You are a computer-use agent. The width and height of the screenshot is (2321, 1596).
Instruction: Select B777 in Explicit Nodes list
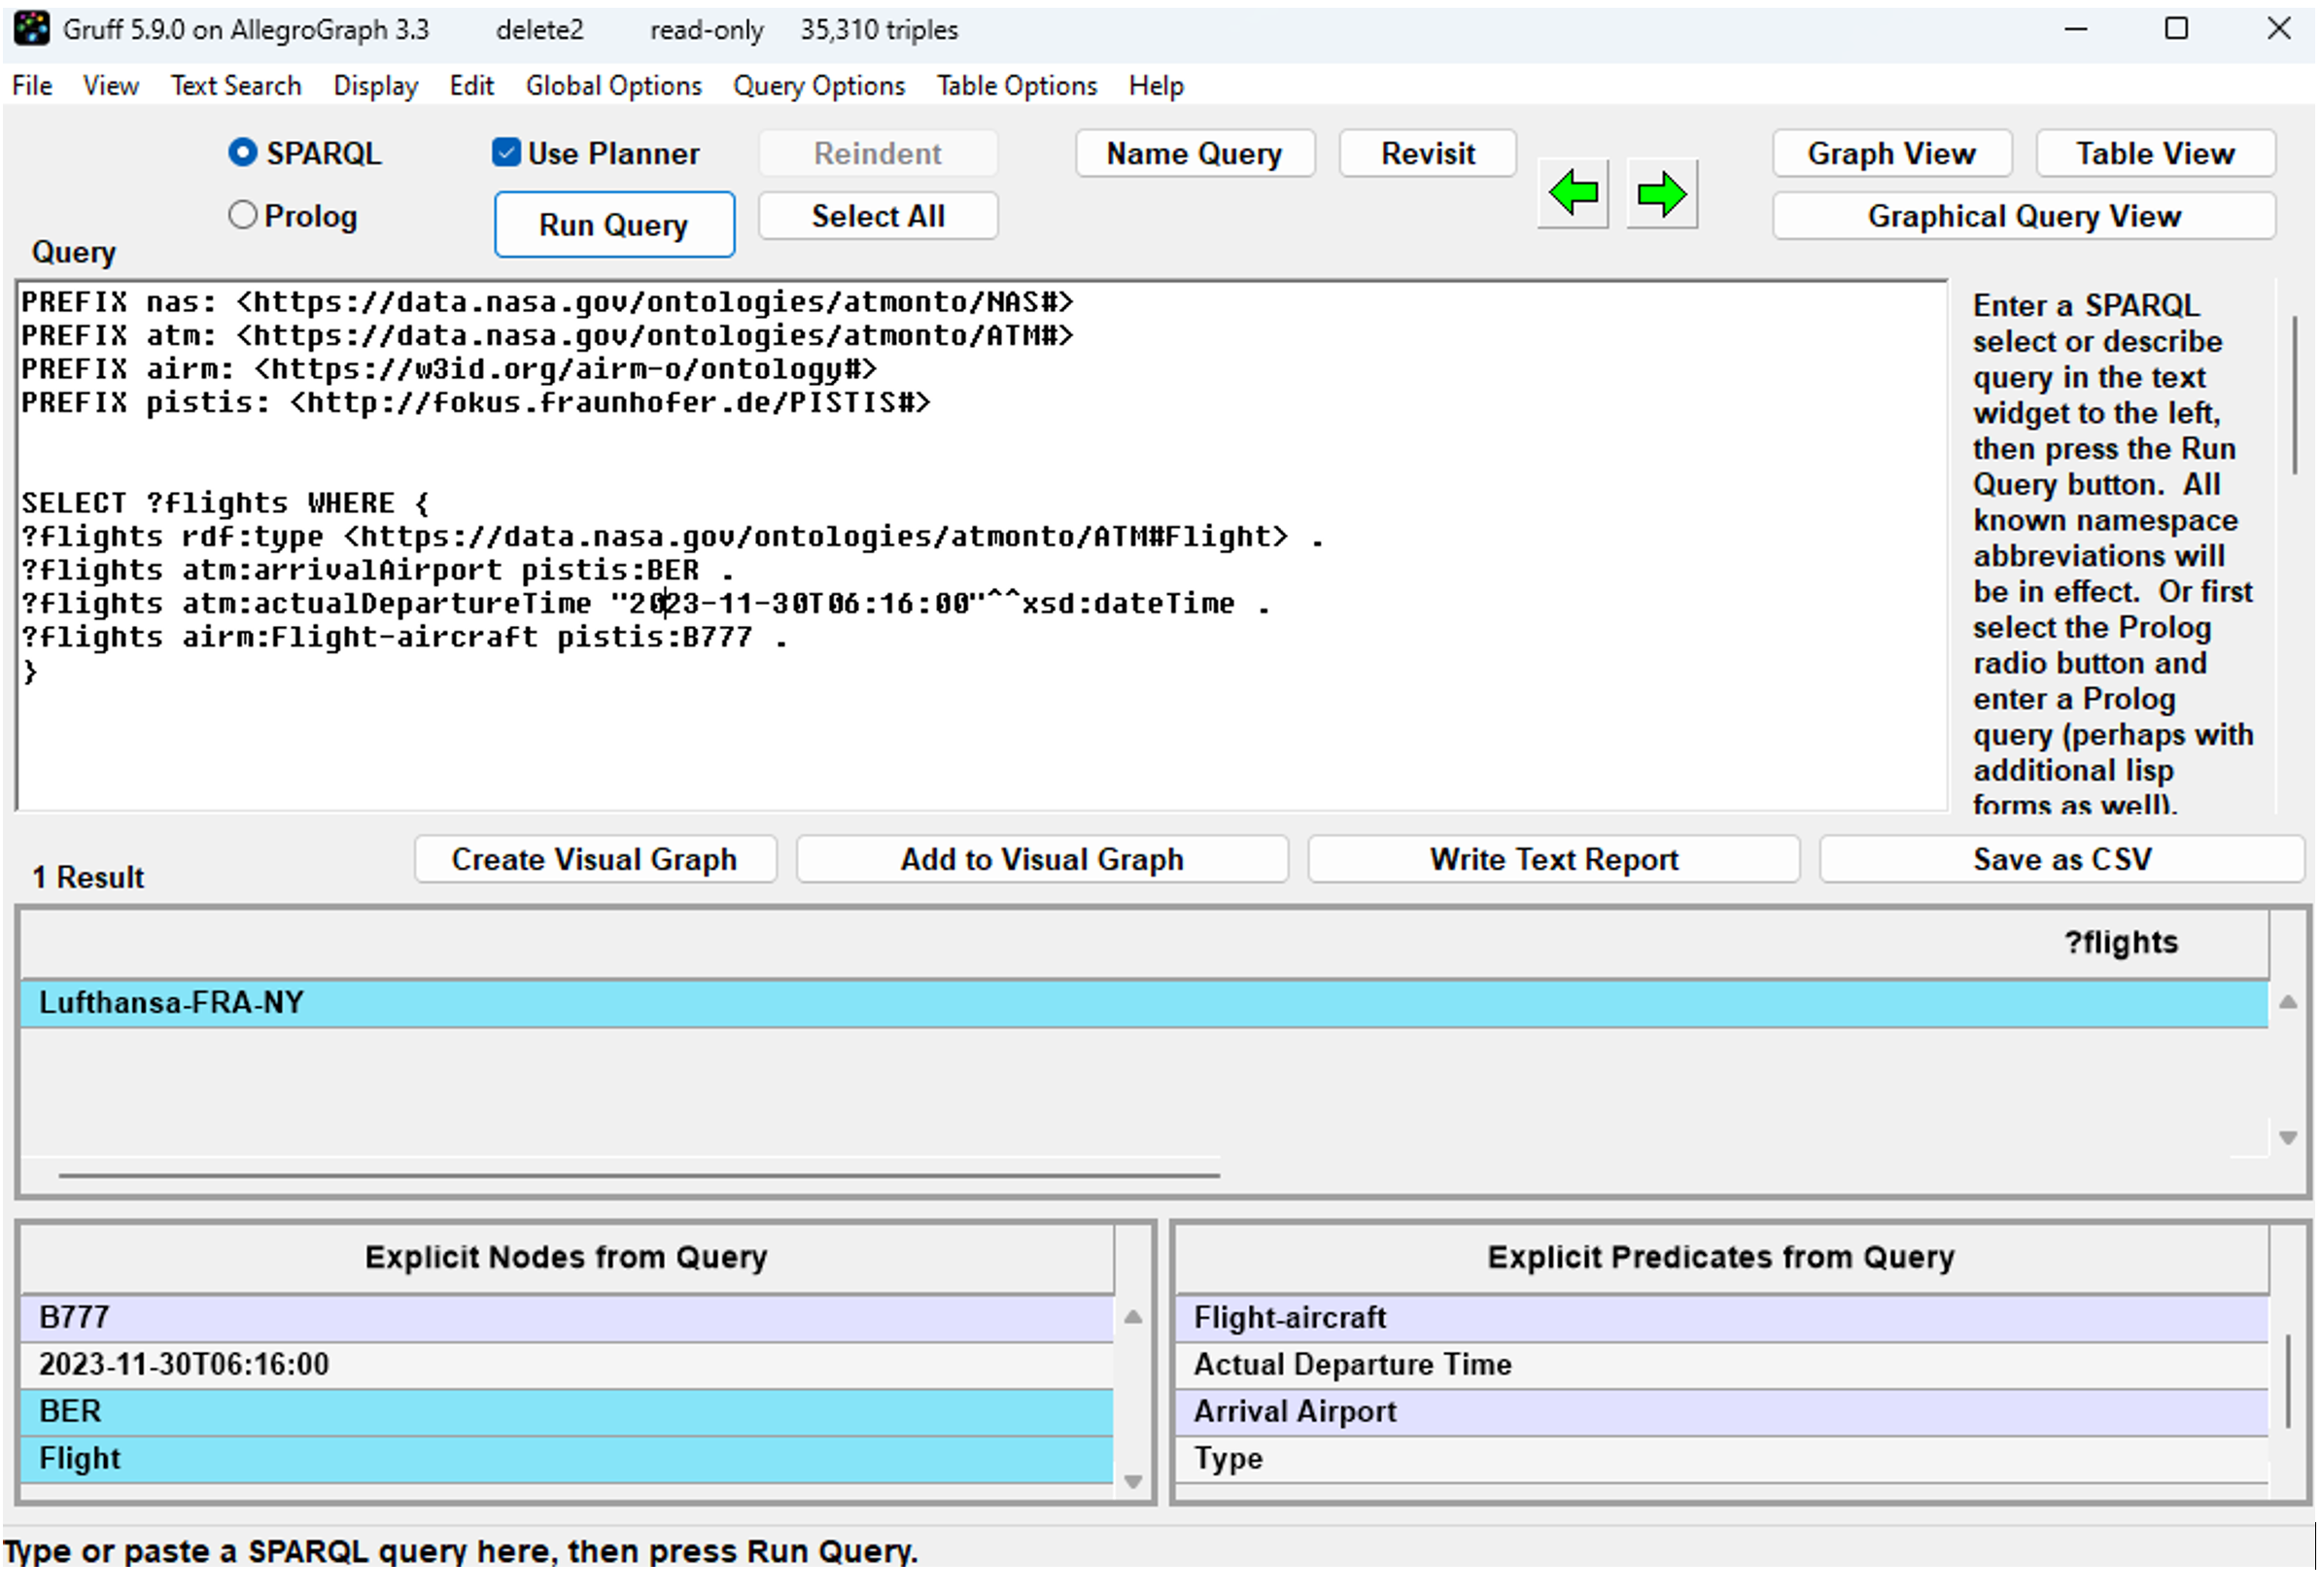pos(566,1318)
